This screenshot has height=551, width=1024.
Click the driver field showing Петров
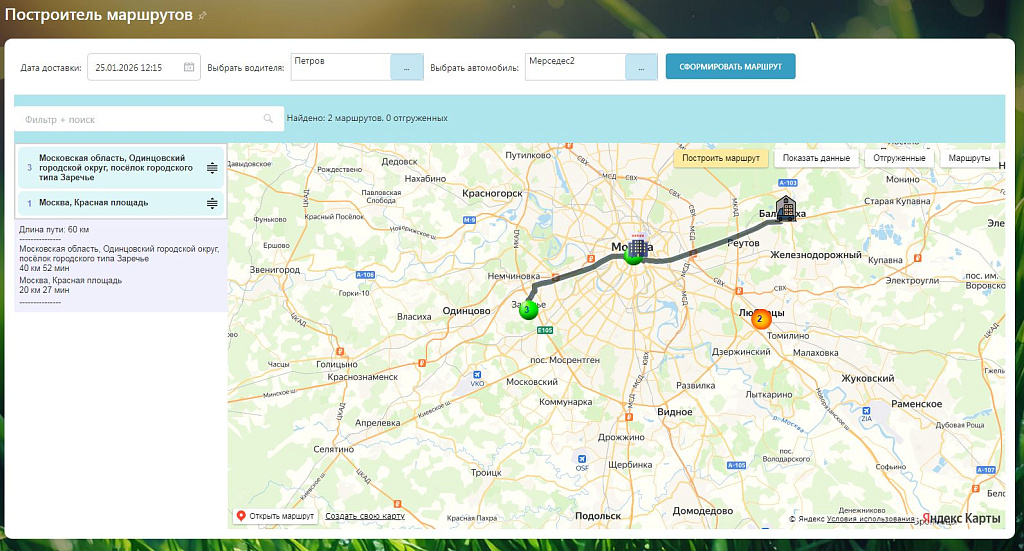point(340,66)
